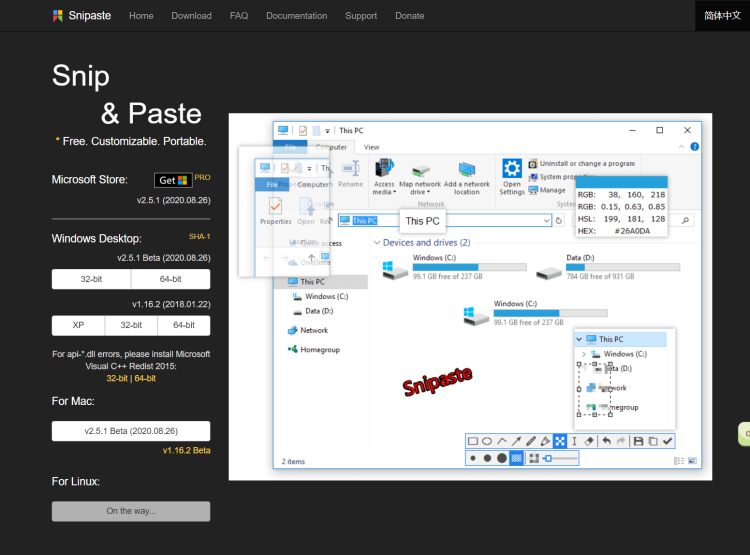This screenshot has width=750, height=555.
Task: Open the FAQ page
Action: pos(239,16)
